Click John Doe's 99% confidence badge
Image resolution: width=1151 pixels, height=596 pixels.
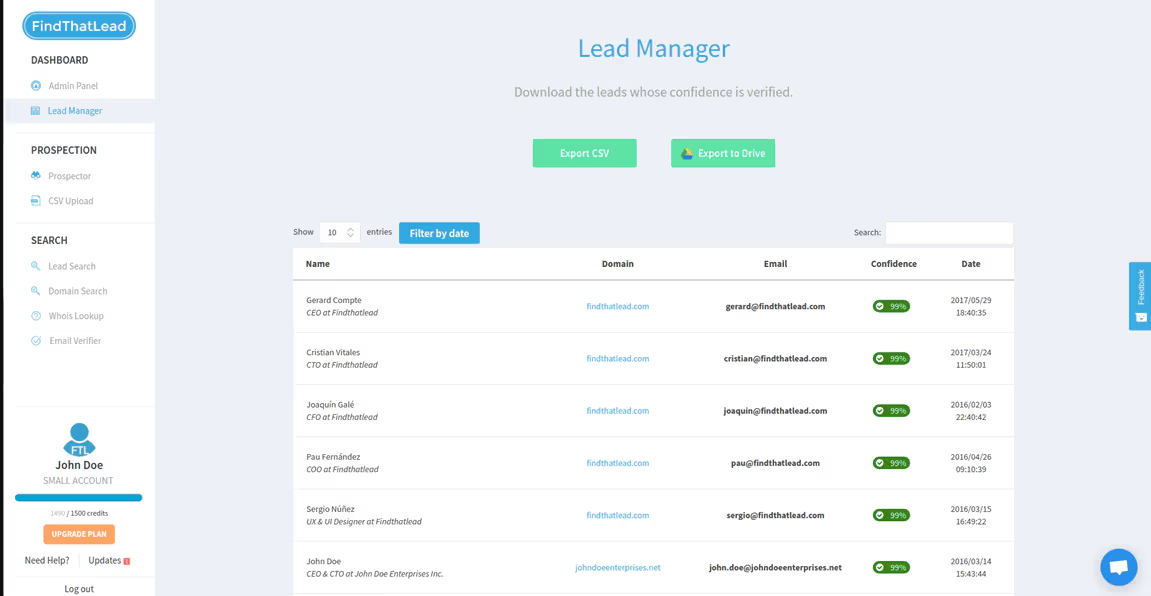point(891,567)
